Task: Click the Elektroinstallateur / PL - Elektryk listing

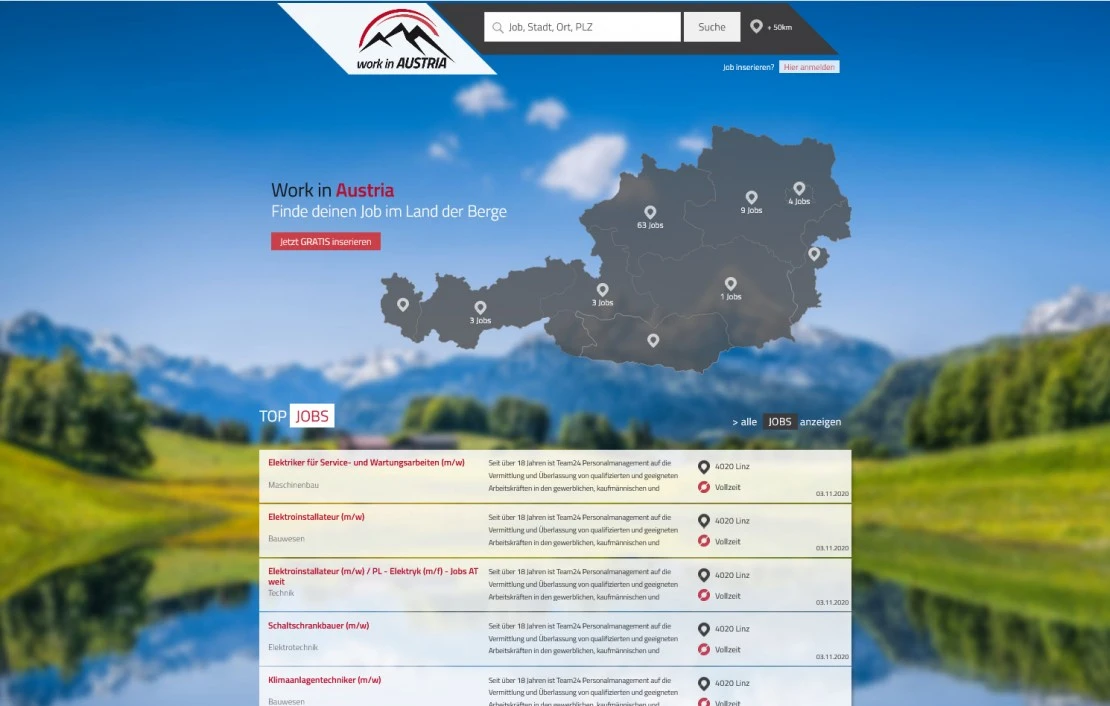Action: [x=372, y=572]
